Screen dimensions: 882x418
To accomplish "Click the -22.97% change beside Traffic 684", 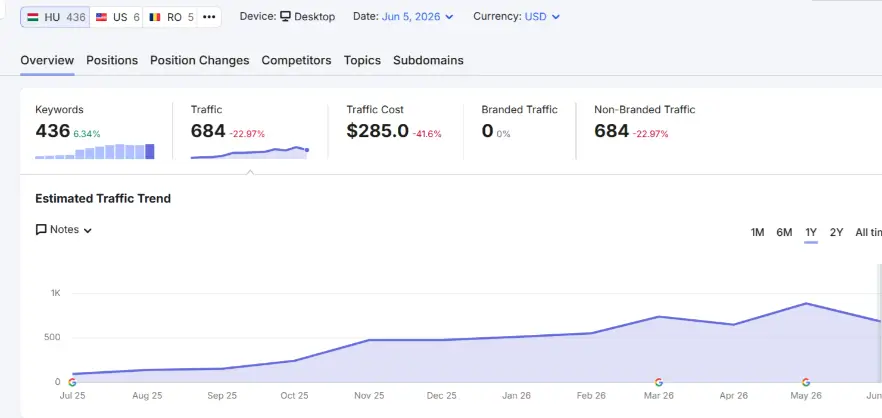I will point(247,134).
